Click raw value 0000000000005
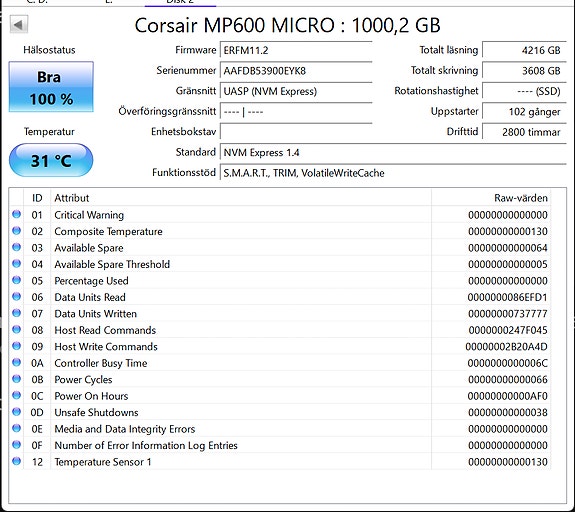Viewport: 575px width, 512px height. (x=508, y=264)
